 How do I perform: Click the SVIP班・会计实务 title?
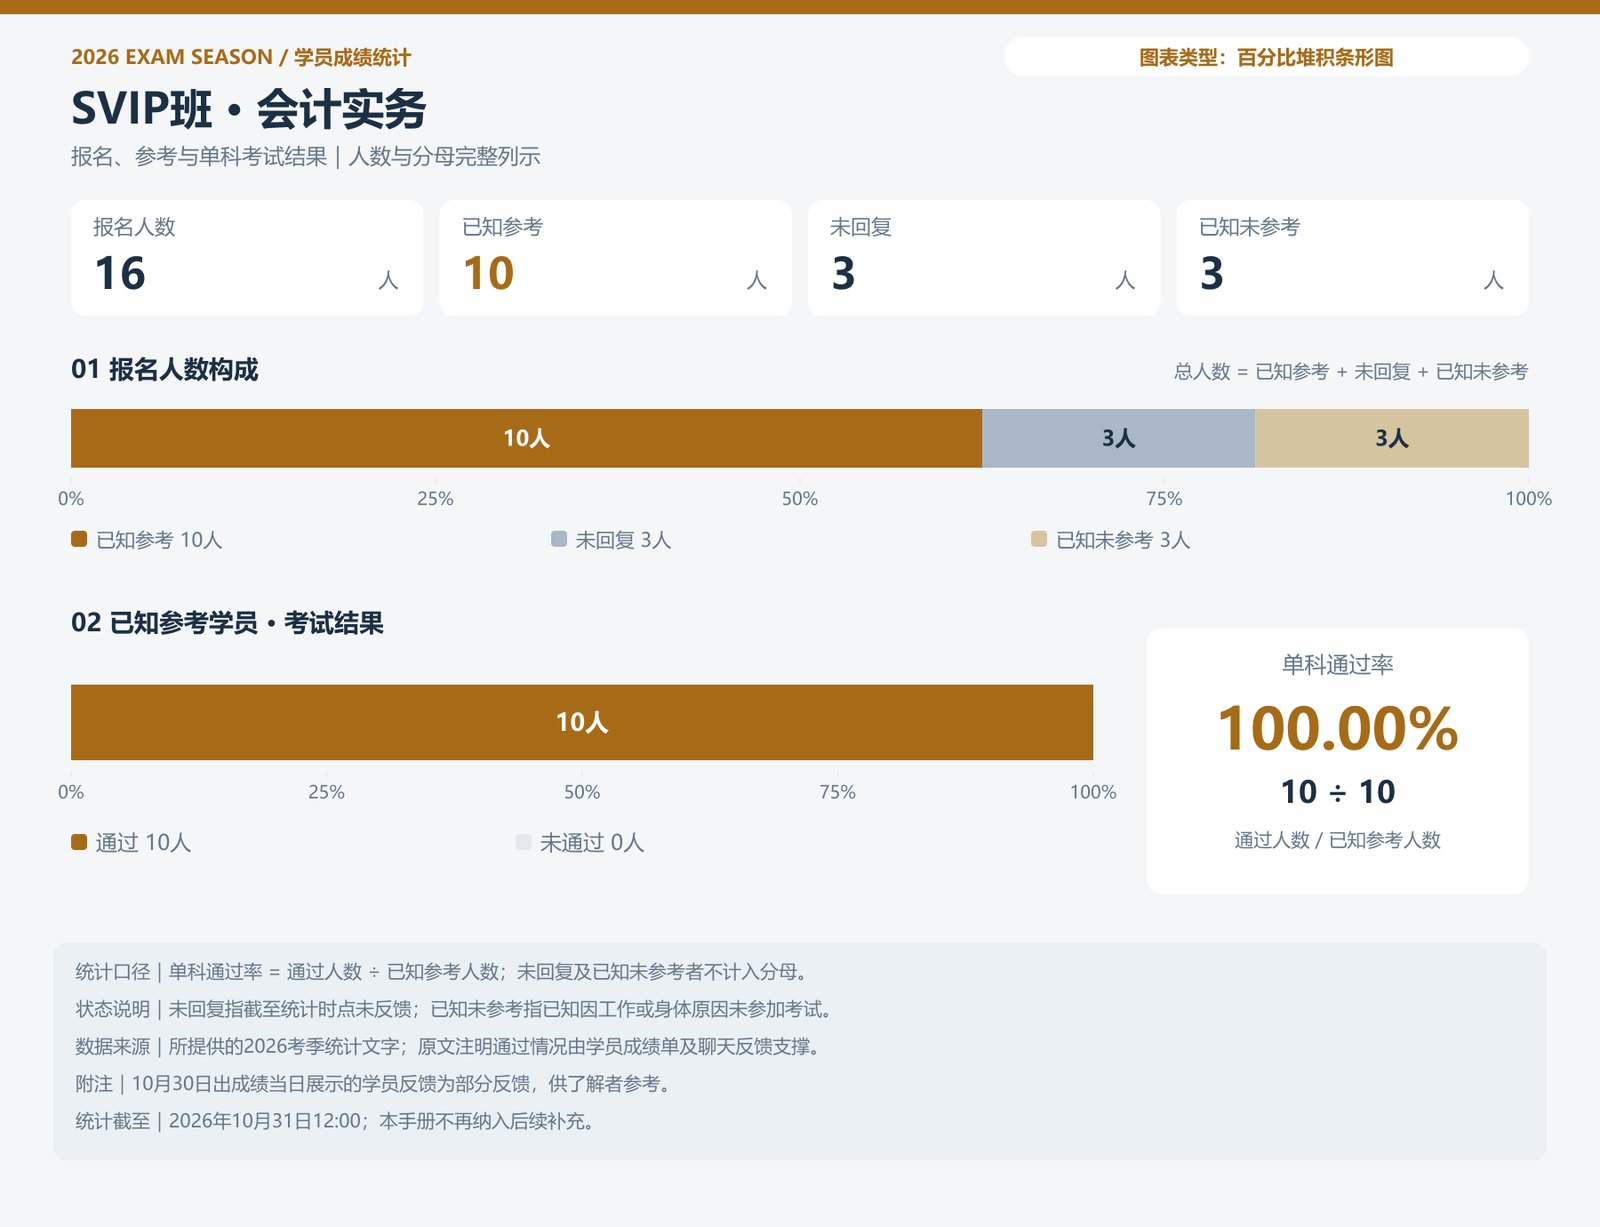pos(249,109)
